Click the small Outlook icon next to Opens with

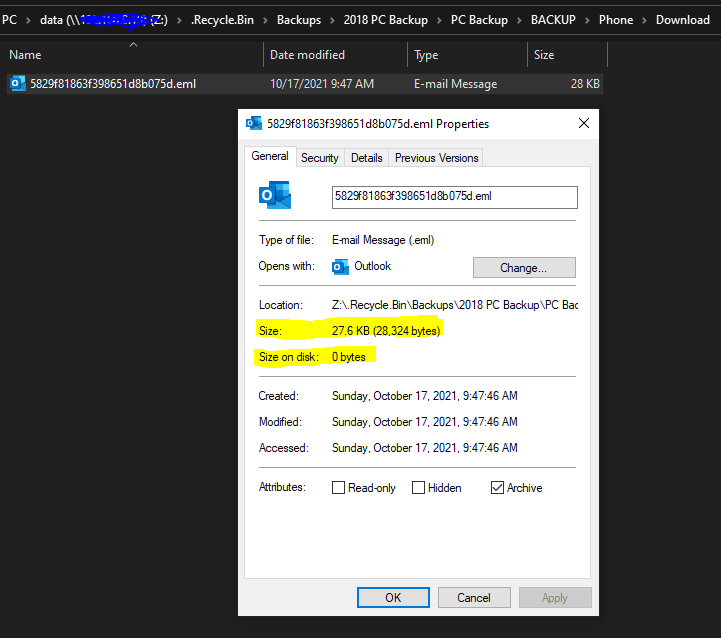coord(340,267)
